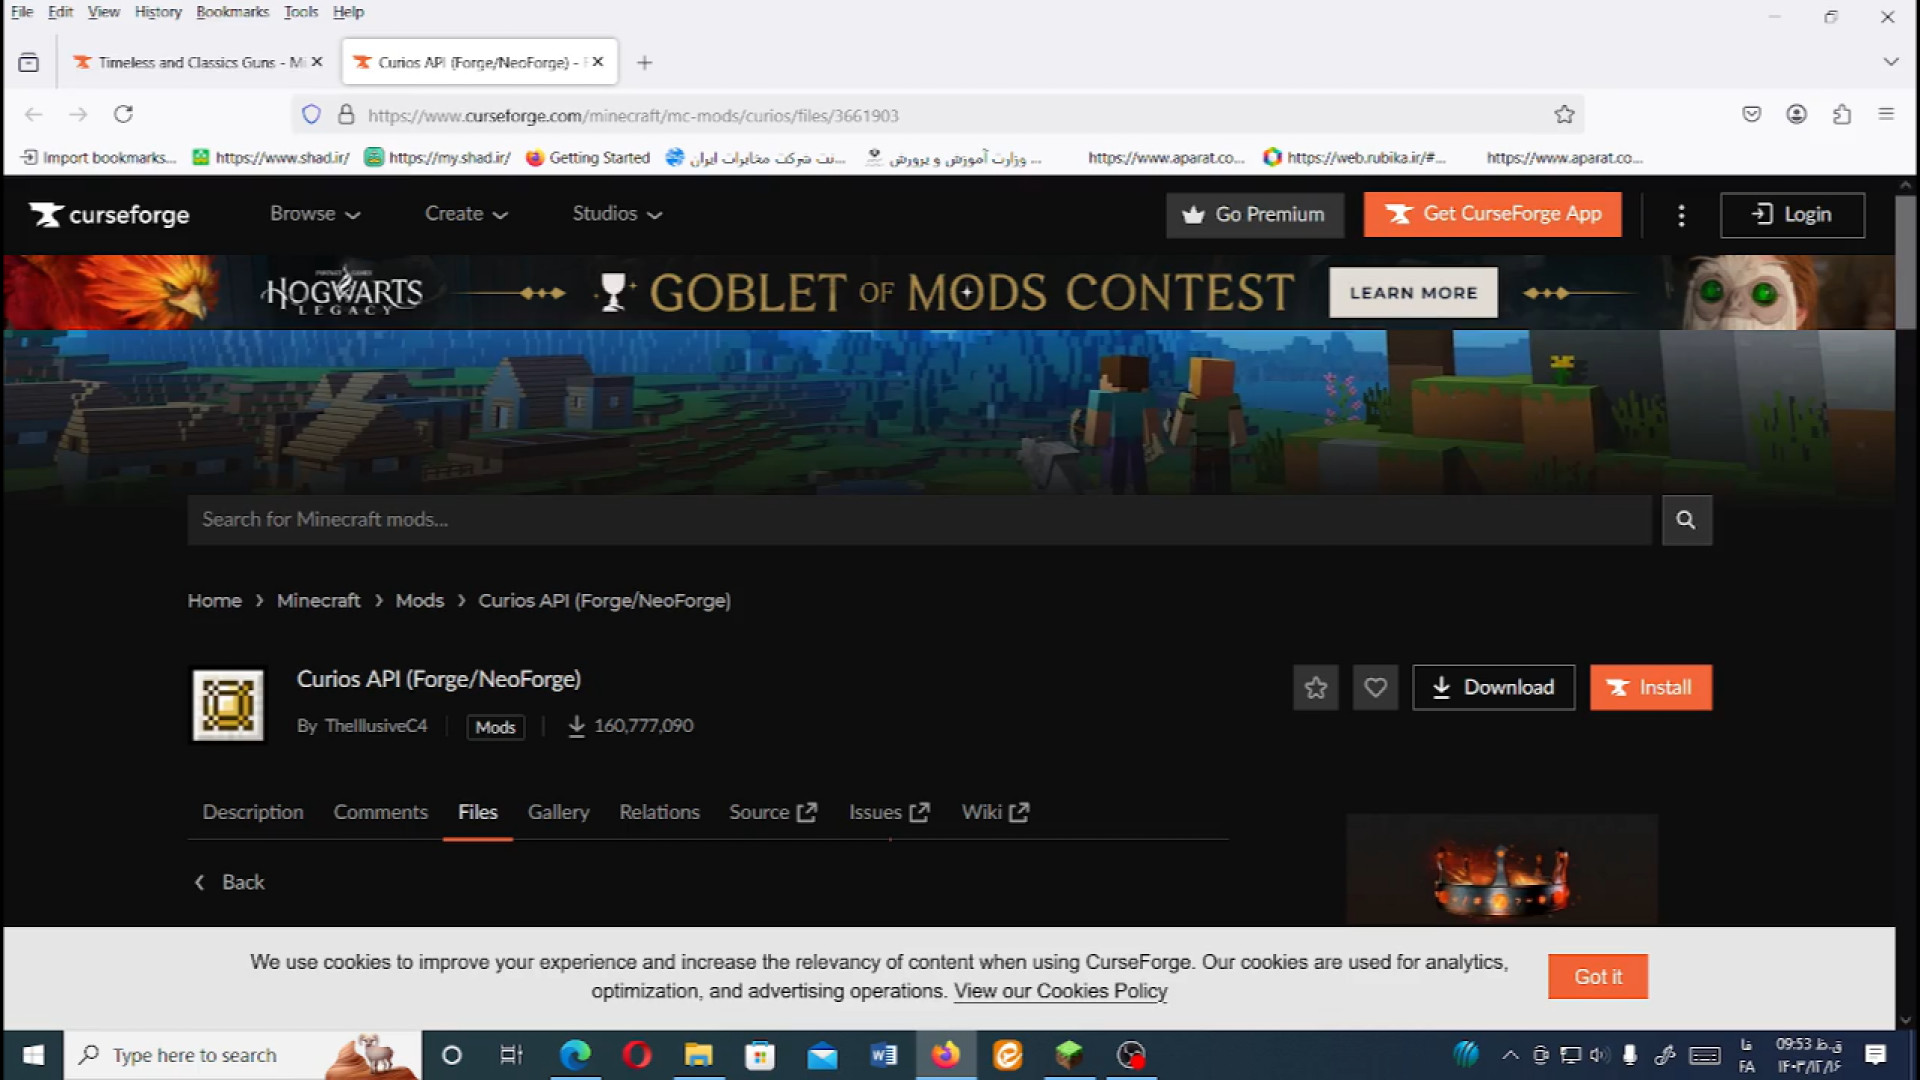The height and width of the screenshot is (1080, 1920).
Task: Open the three-dot more options menu
Action: coord(1681,215)
